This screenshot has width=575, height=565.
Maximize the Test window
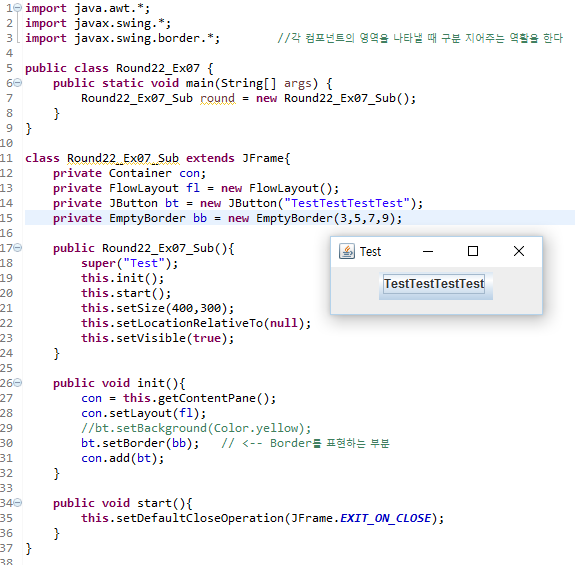473,251
